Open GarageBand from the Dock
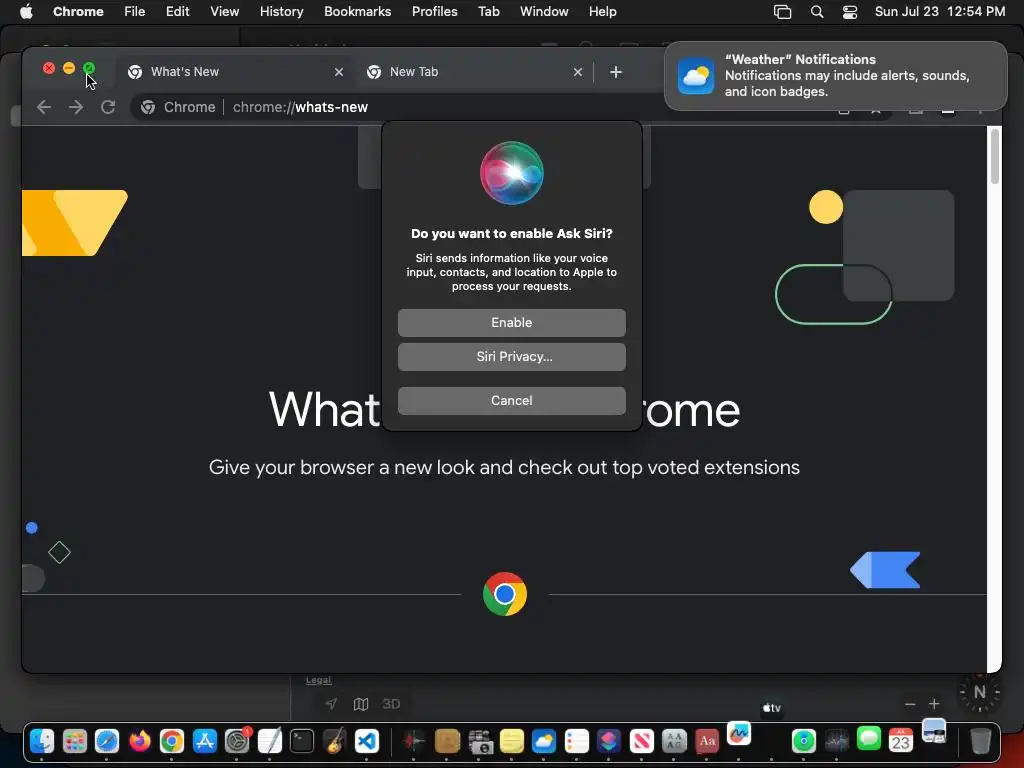This screenshot has width=1024, height=768. coord(334,741)
